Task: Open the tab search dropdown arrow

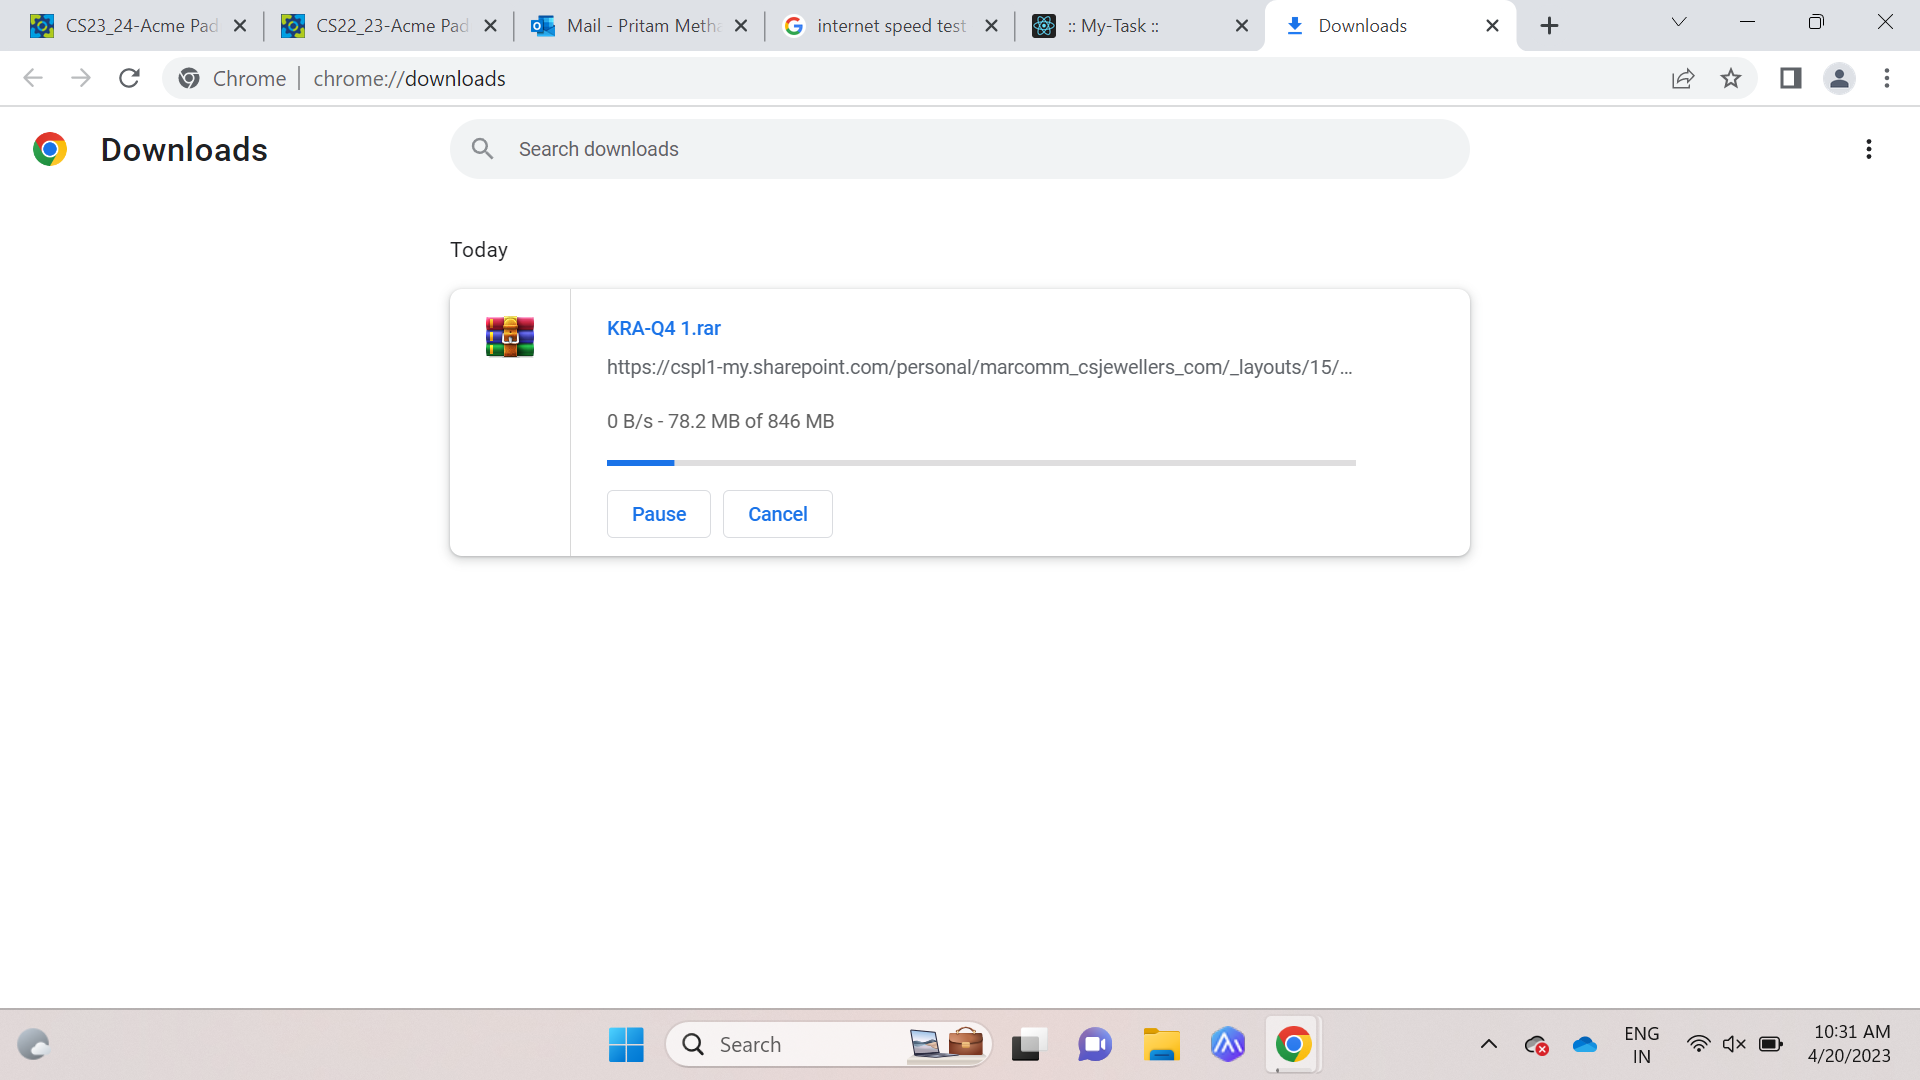Action: click(x=1679, y=22)
